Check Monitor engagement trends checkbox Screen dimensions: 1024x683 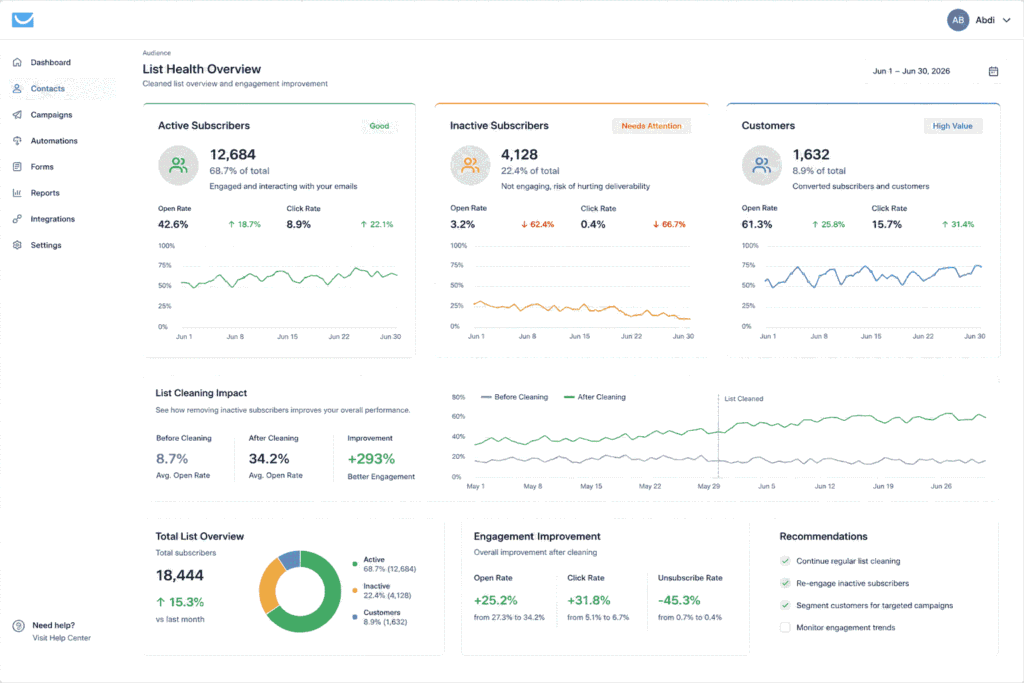(x=785, y=627)
